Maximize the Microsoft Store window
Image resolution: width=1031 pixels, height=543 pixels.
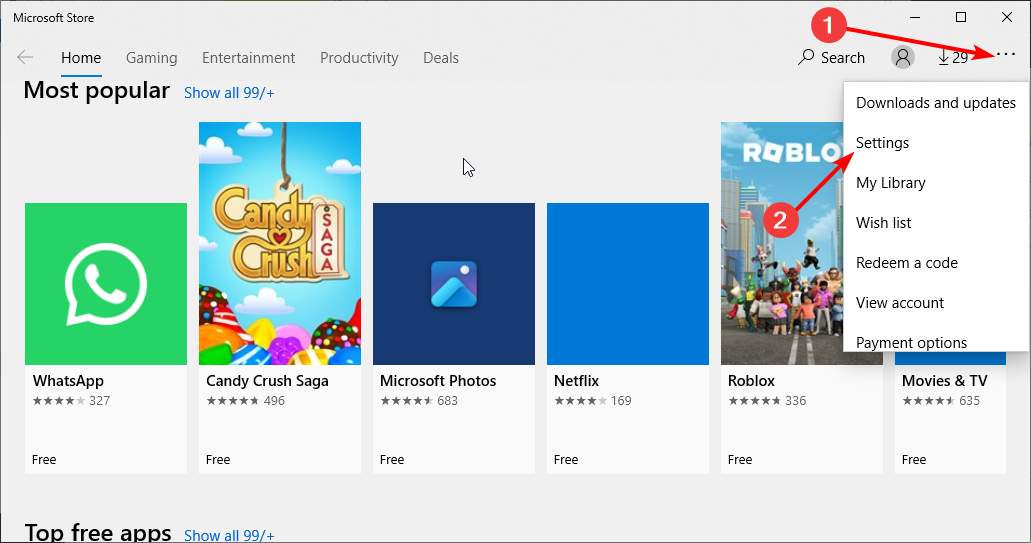[961, 17]
